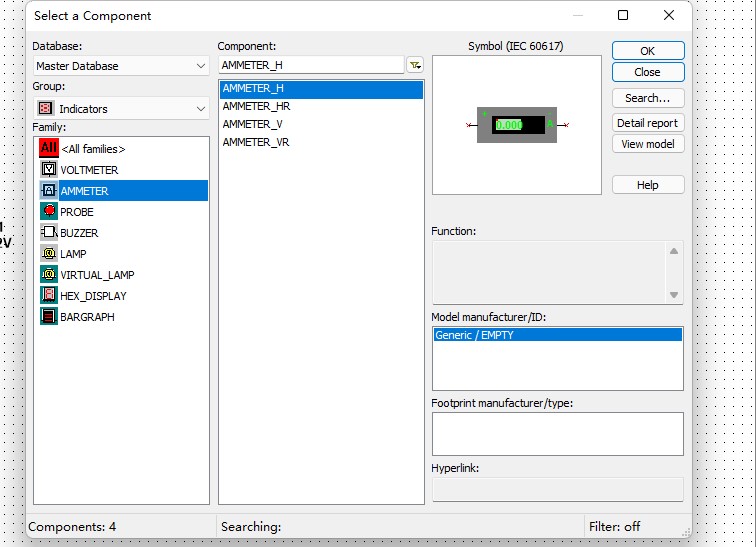Maximize the Select a Component dialog
The height and width of the screenshot is (547, 756).
pyautogui.click(x=623, y=15)
